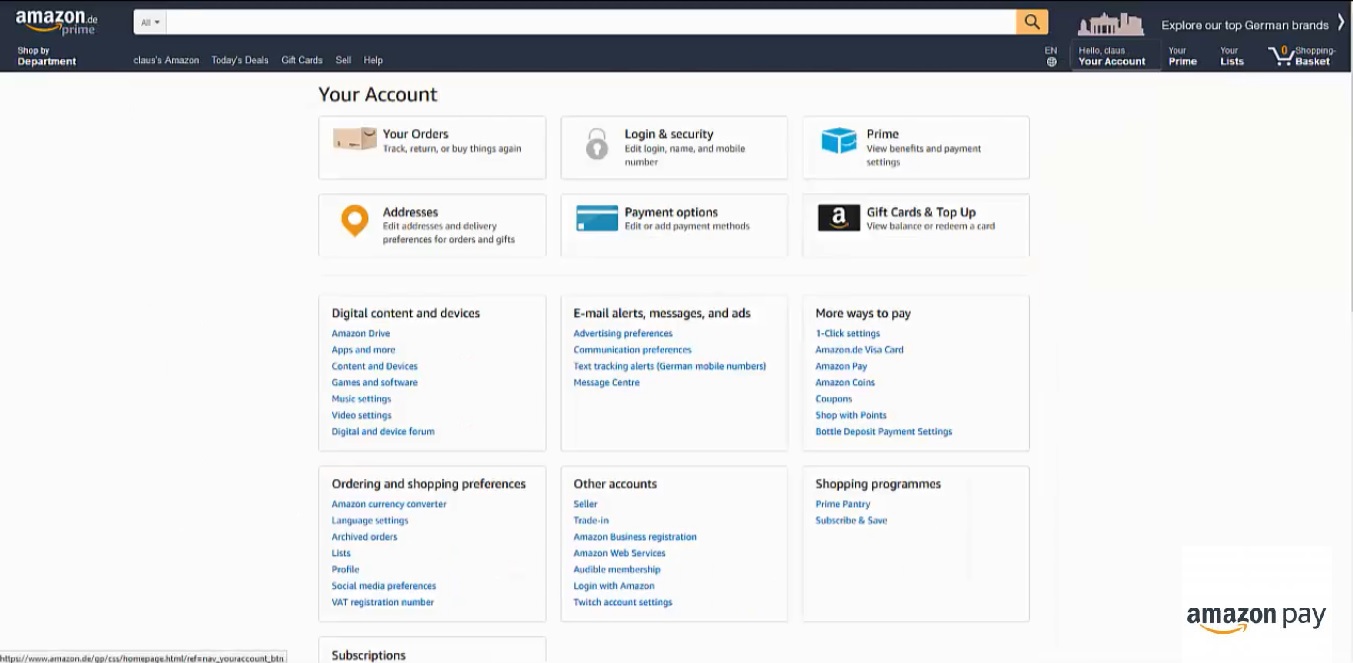The width and height of the screenshot is (1353, 663).
Task: Click the Advertising preferences link
Action: [x=623, y=334]
